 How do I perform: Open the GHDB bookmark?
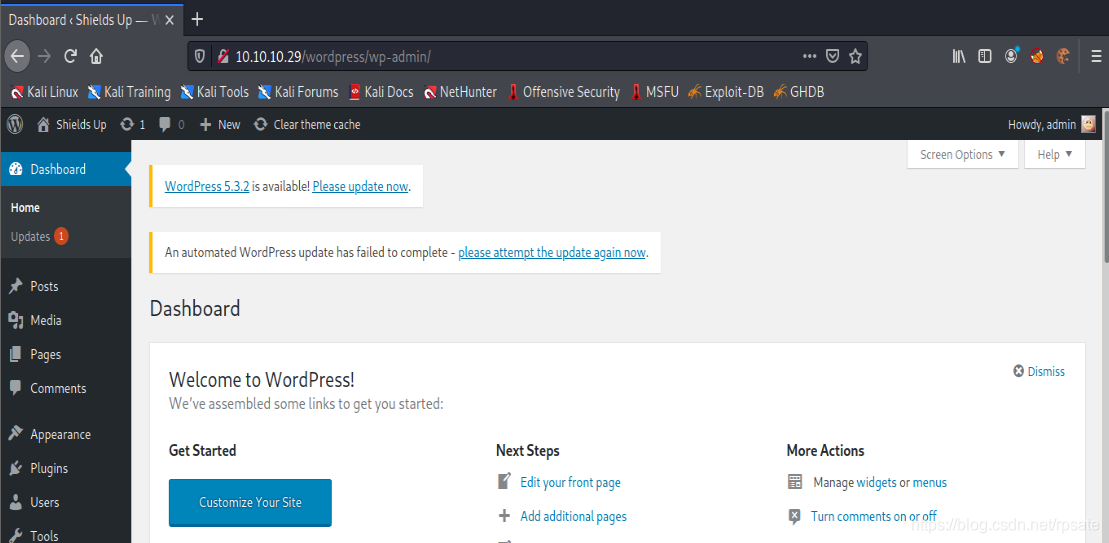(799, 92)
